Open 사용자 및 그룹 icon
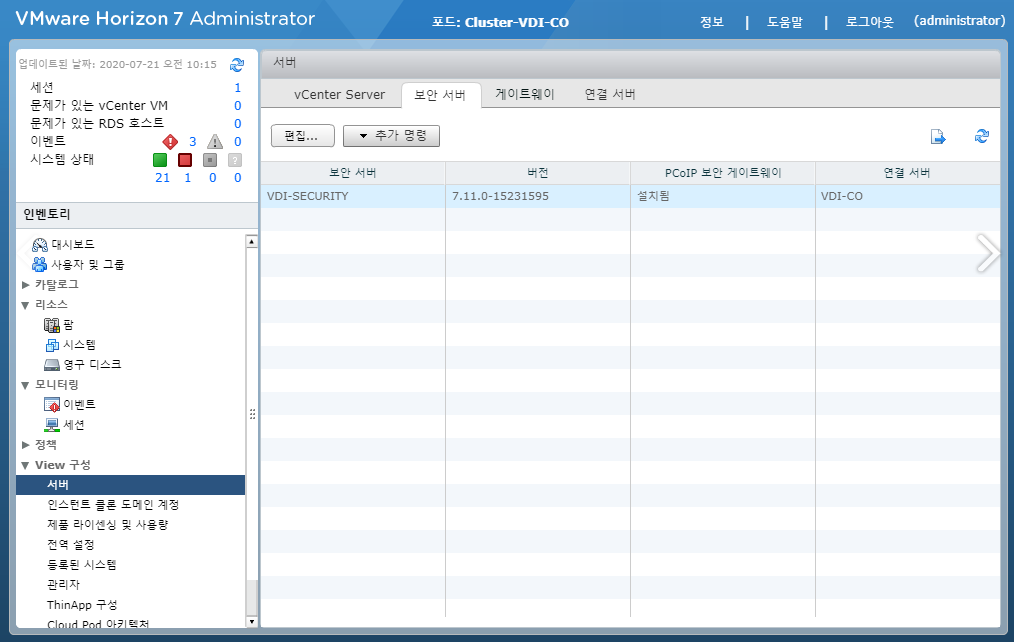The height and width of the screenshot is (642, 1014). (x=40, y=264)
